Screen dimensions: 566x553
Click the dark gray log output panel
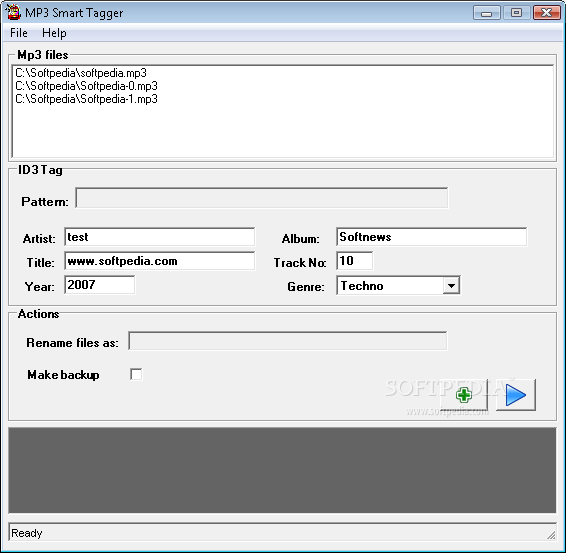point(282,470)
